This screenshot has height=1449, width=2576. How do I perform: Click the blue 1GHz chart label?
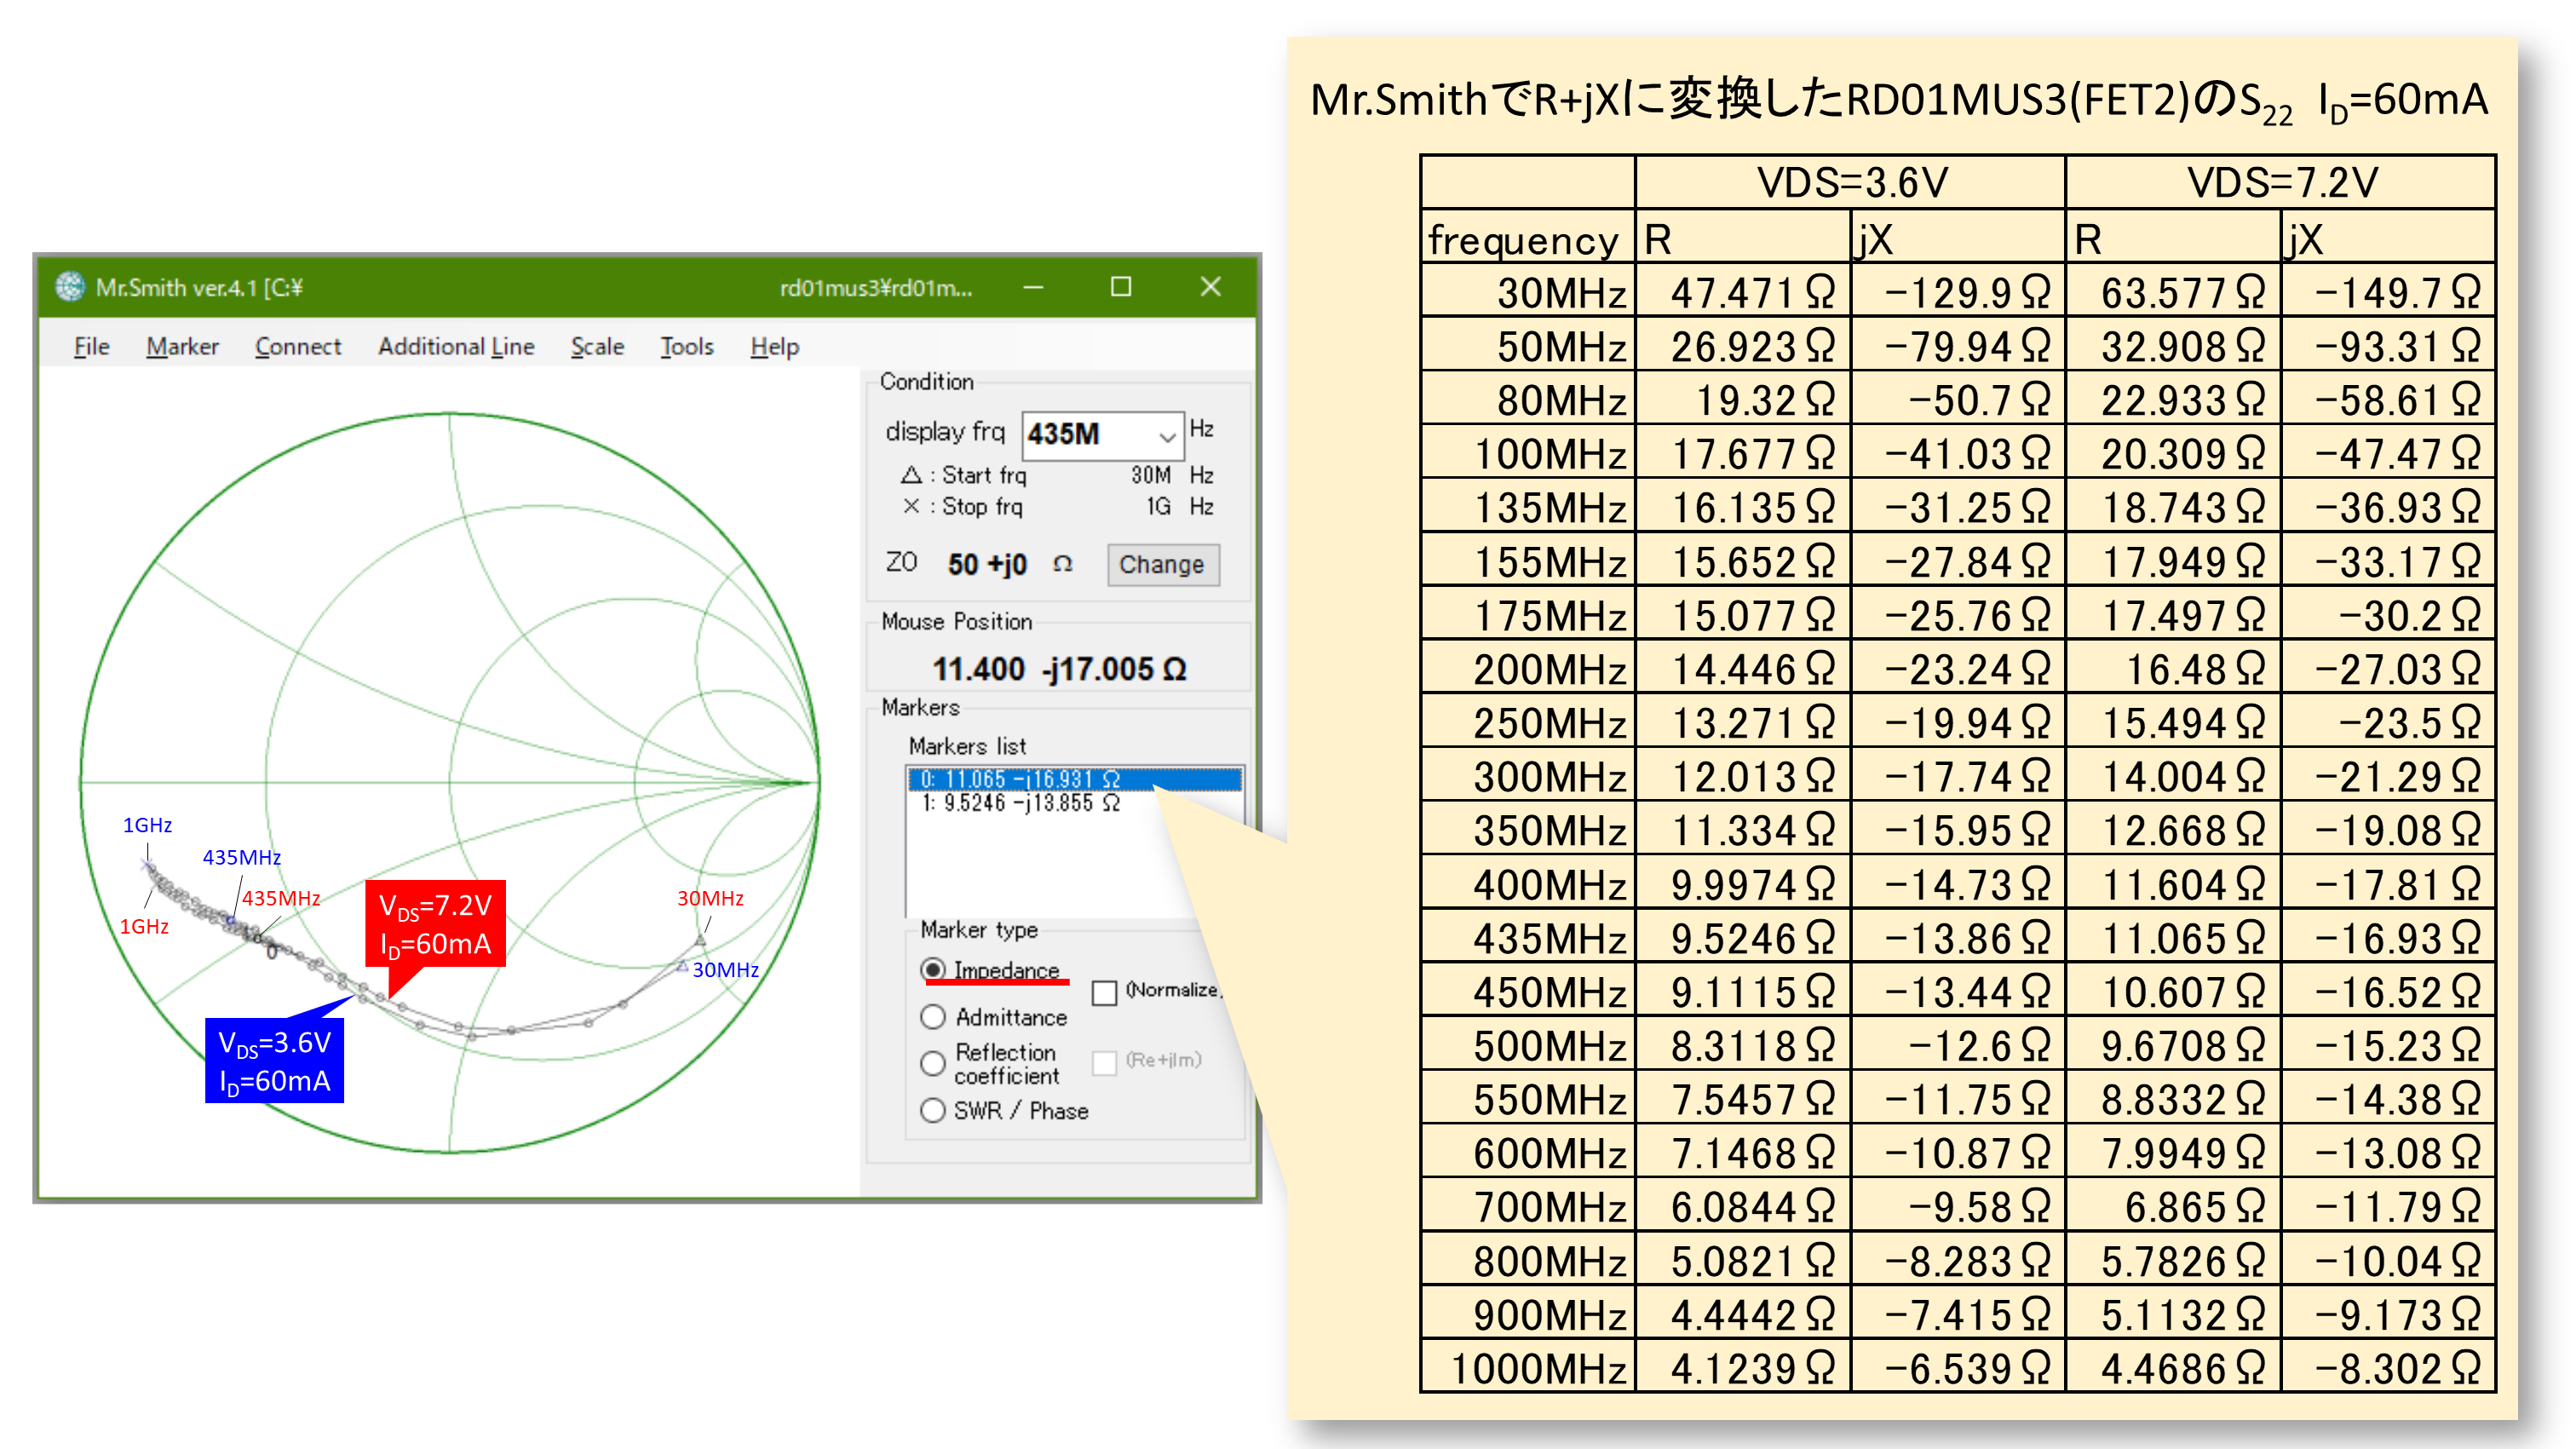(147, 825)
